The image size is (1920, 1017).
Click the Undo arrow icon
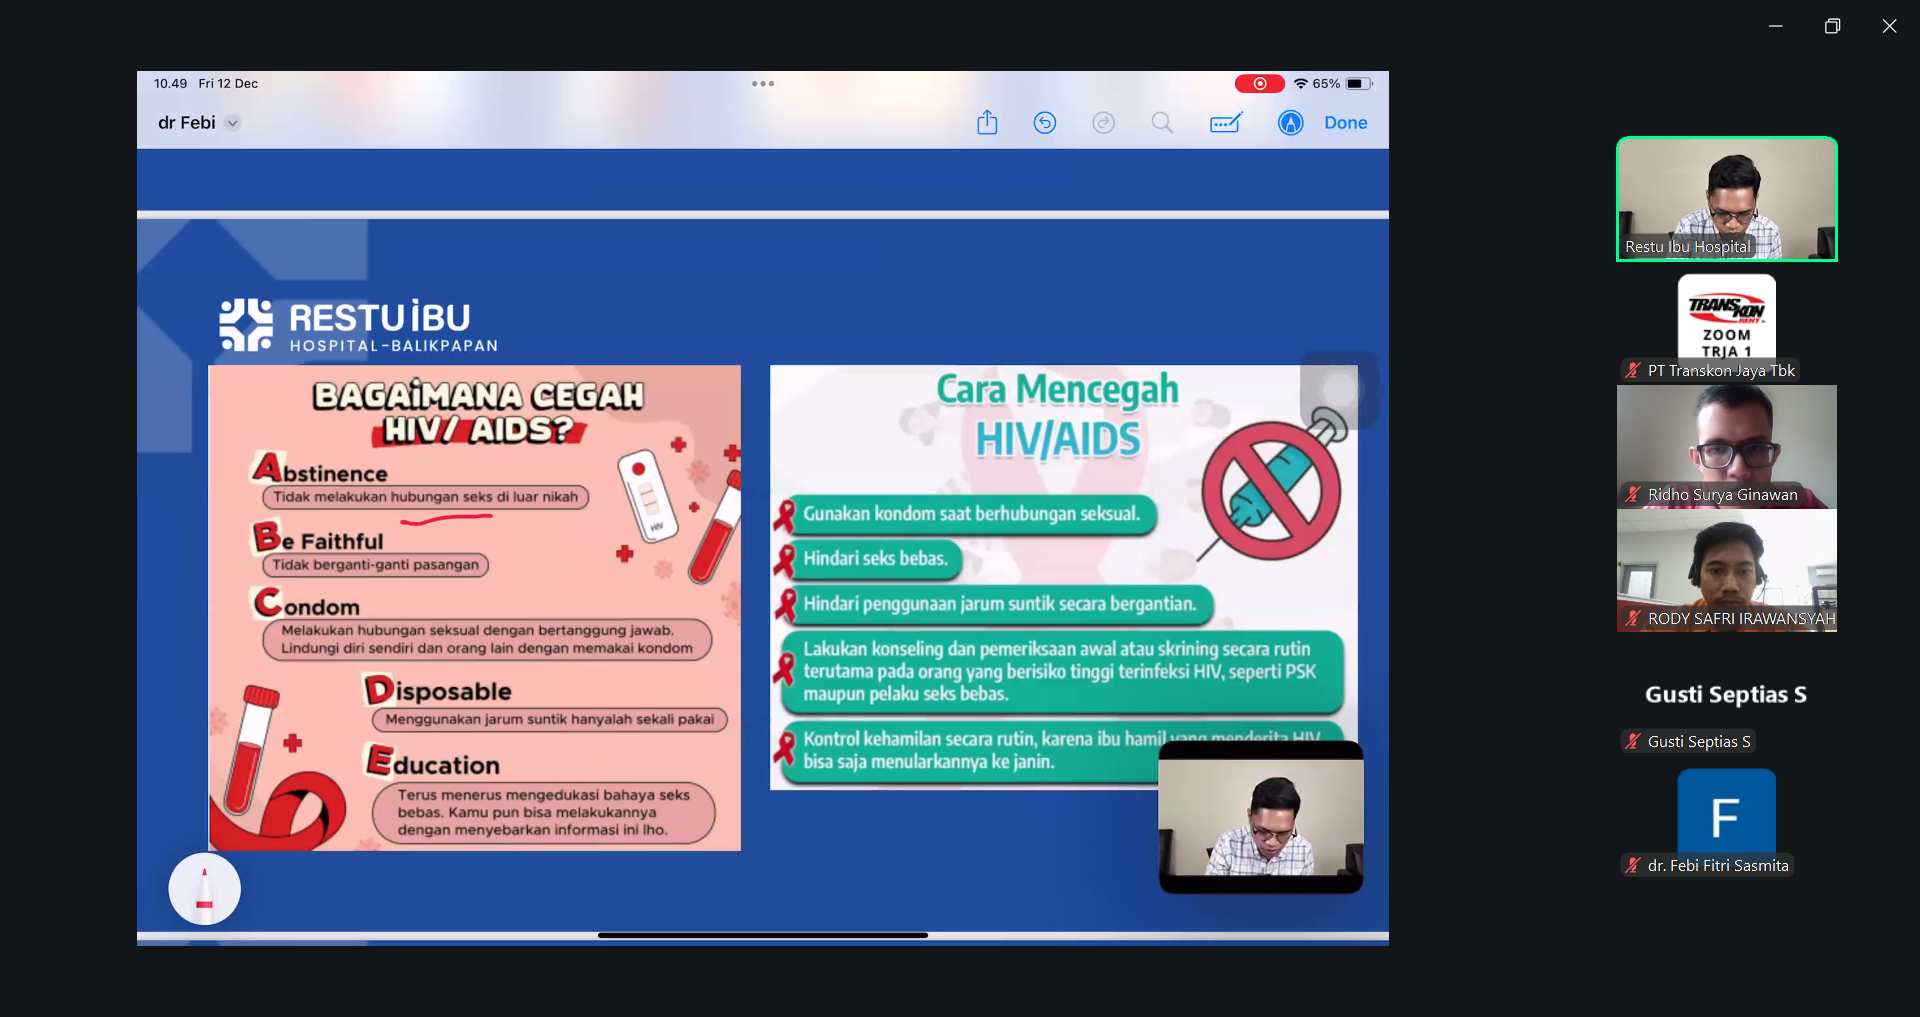[x=1044, y=123]
